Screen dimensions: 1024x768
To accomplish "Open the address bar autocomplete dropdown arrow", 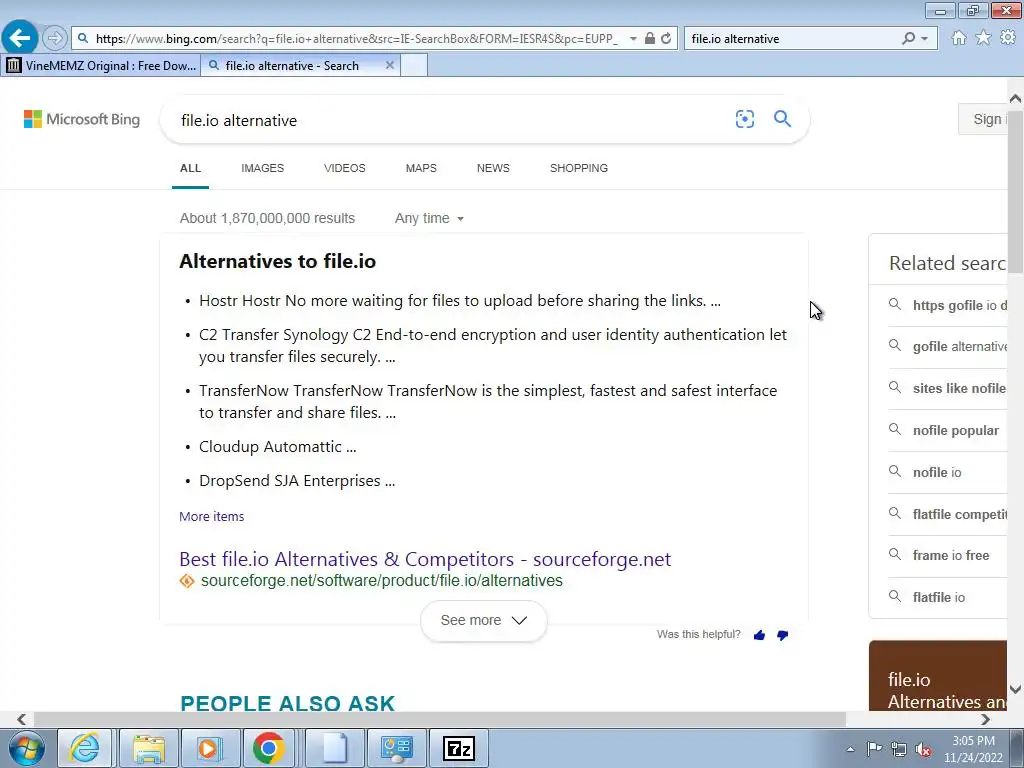I will [x=633, y=39].
